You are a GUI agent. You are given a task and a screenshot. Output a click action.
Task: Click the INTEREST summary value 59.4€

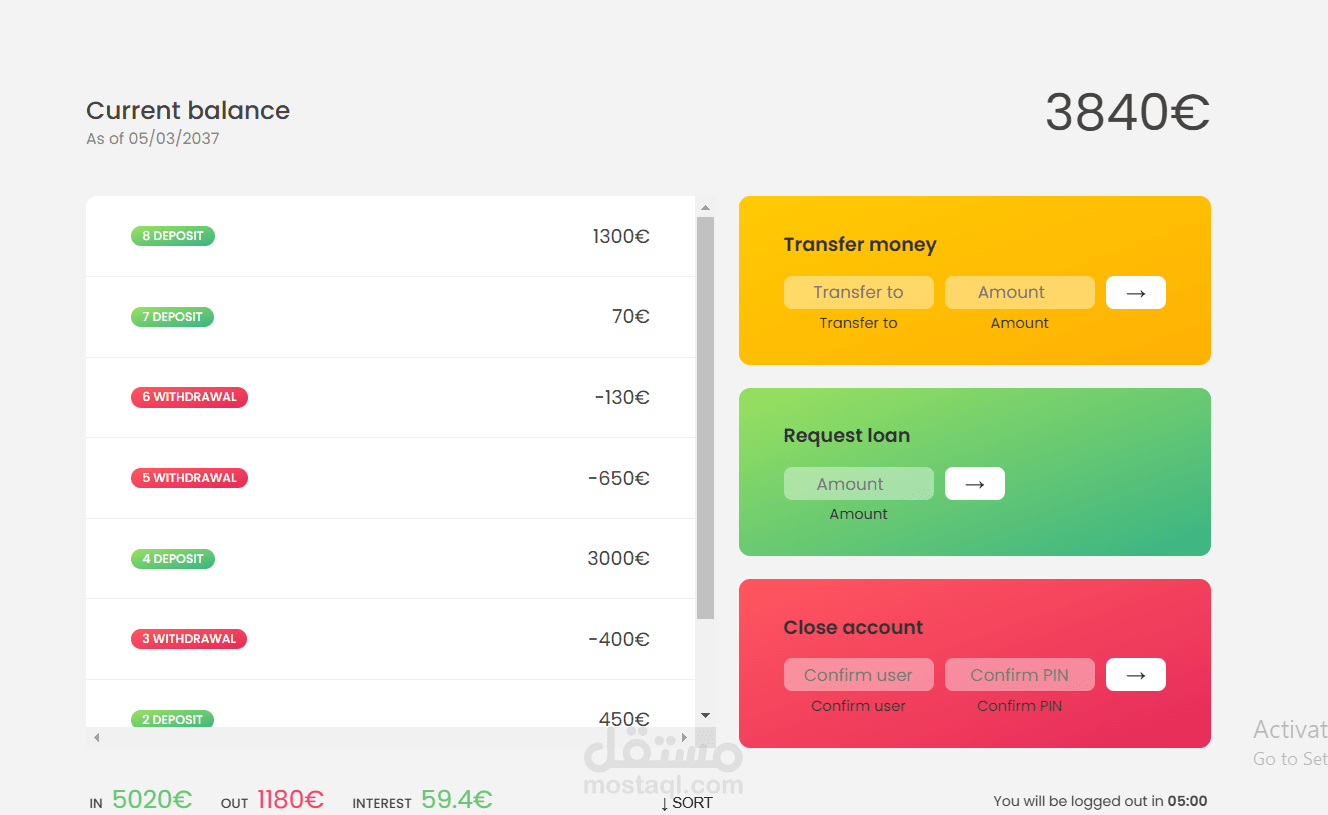tap(457, 800)
